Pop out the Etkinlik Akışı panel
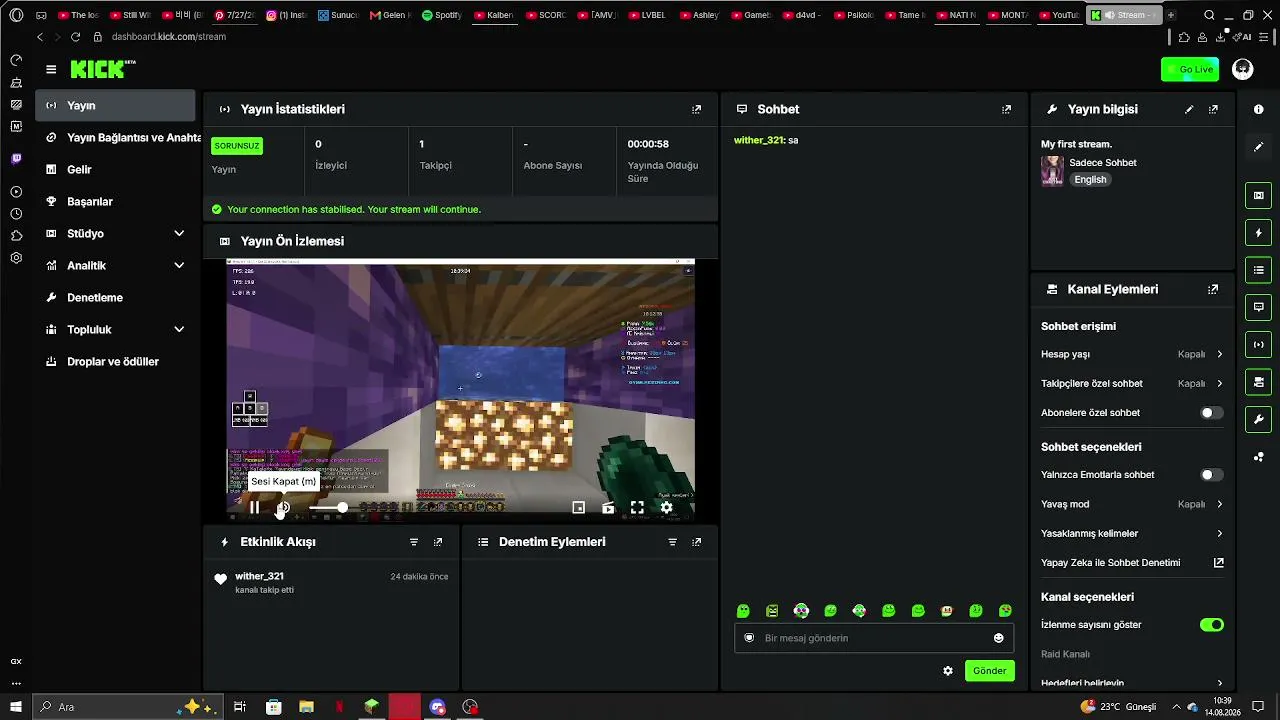Screen dimensions: 1280x720 438,542
